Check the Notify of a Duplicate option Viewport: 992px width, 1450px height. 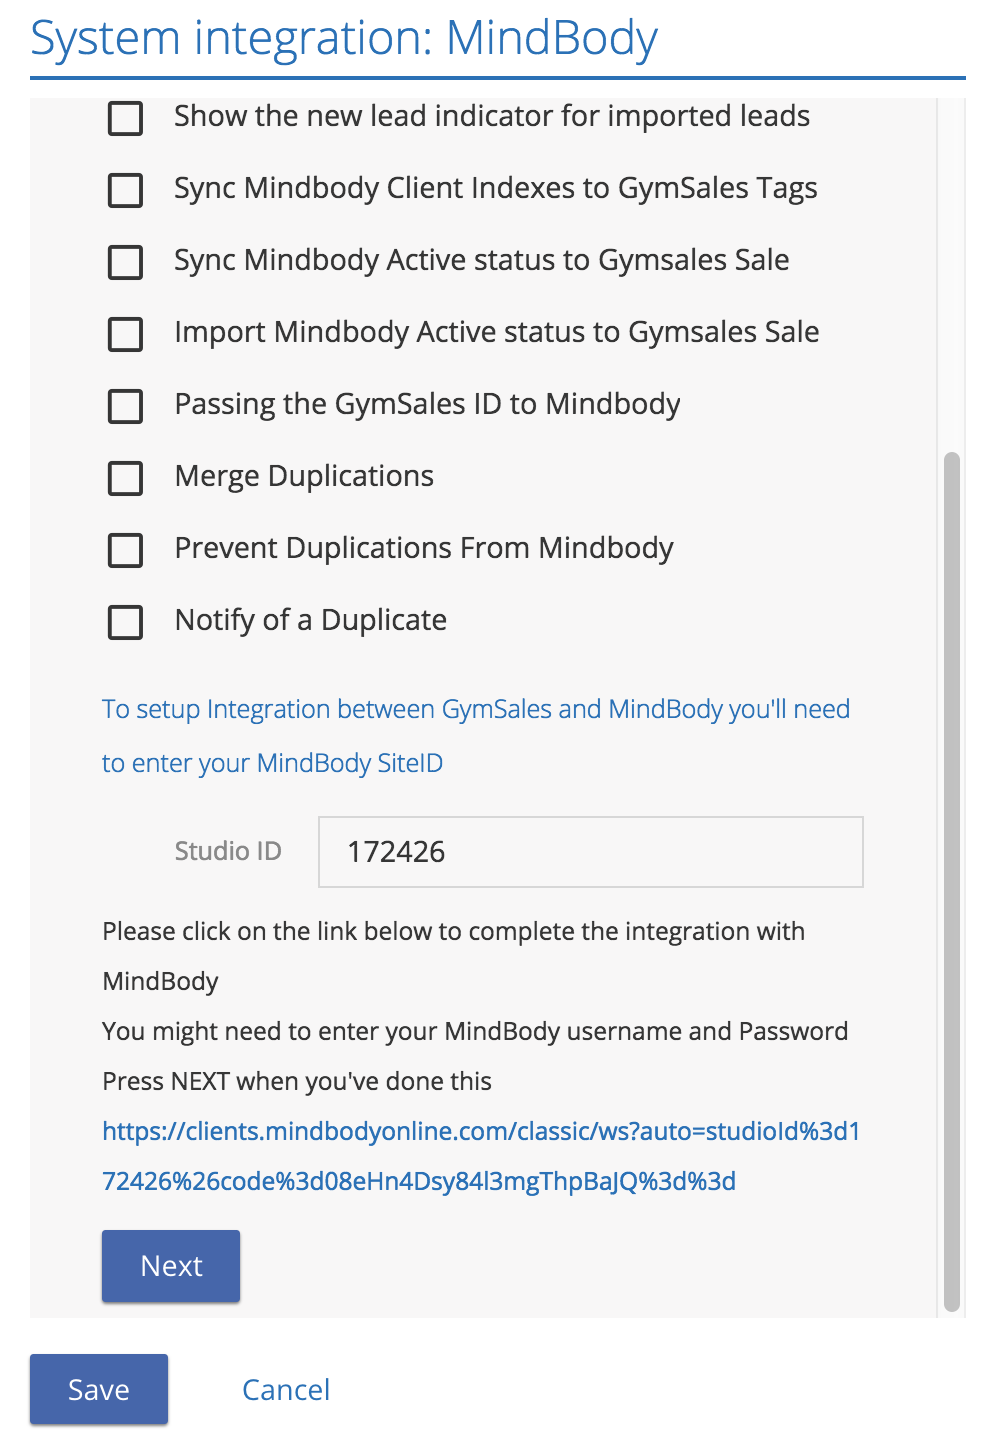(125, 622)
